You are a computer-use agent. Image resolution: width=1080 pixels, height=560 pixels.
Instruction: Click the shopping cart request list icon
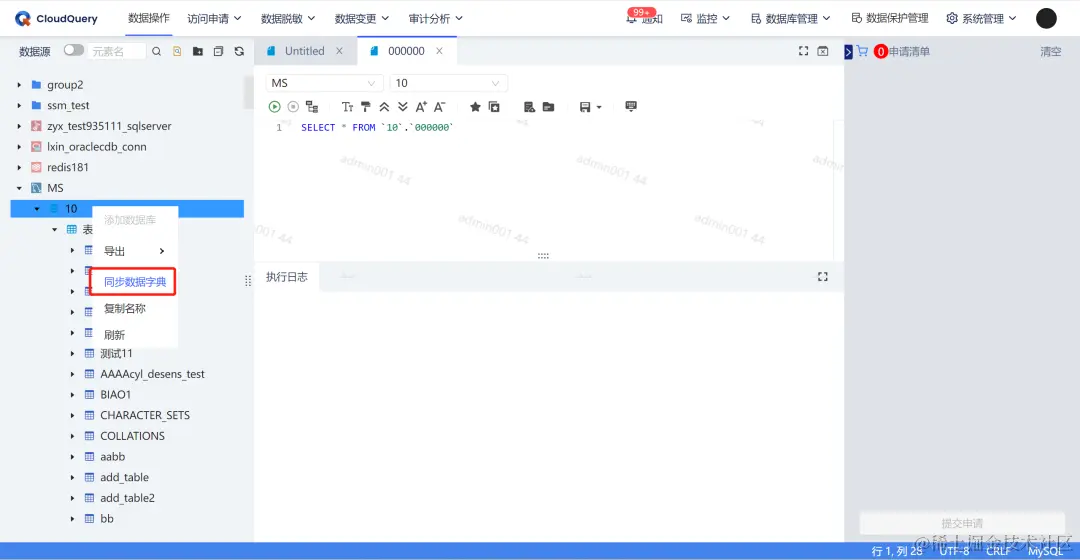click(862, 51)
